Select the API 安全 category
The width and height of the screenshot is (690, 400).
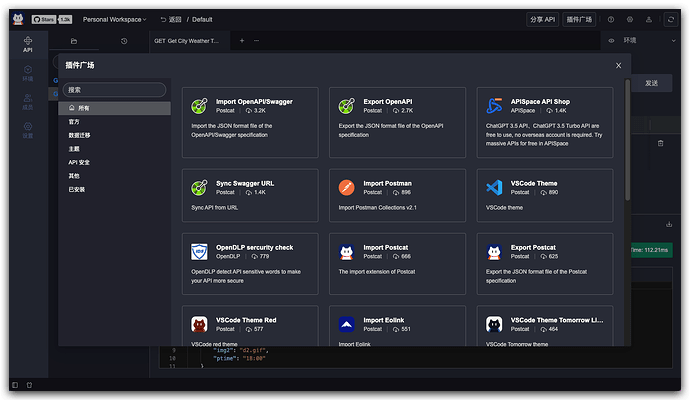tap(81, 162)
